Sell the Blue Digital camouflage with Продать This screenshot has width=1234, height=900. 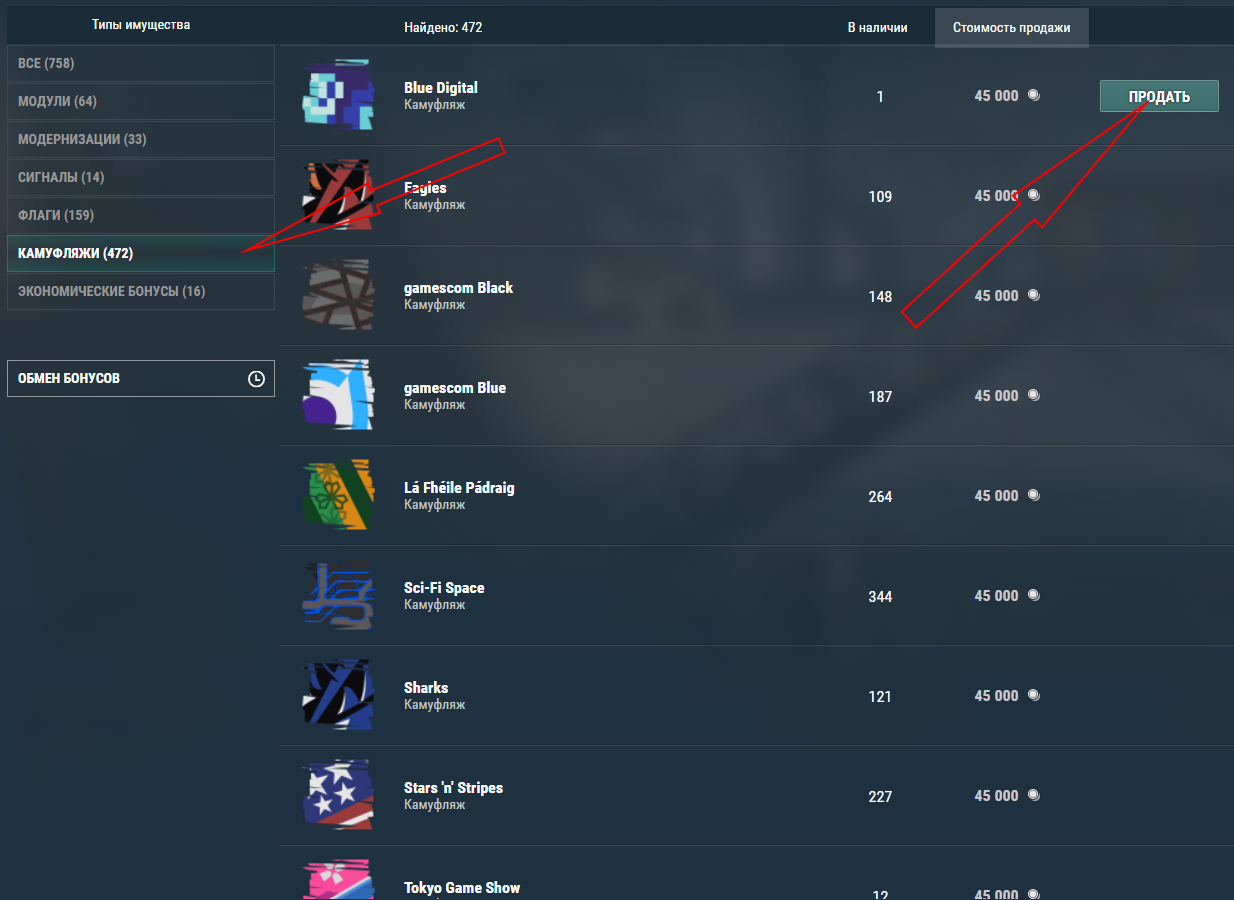click(x=1159, y=96)
